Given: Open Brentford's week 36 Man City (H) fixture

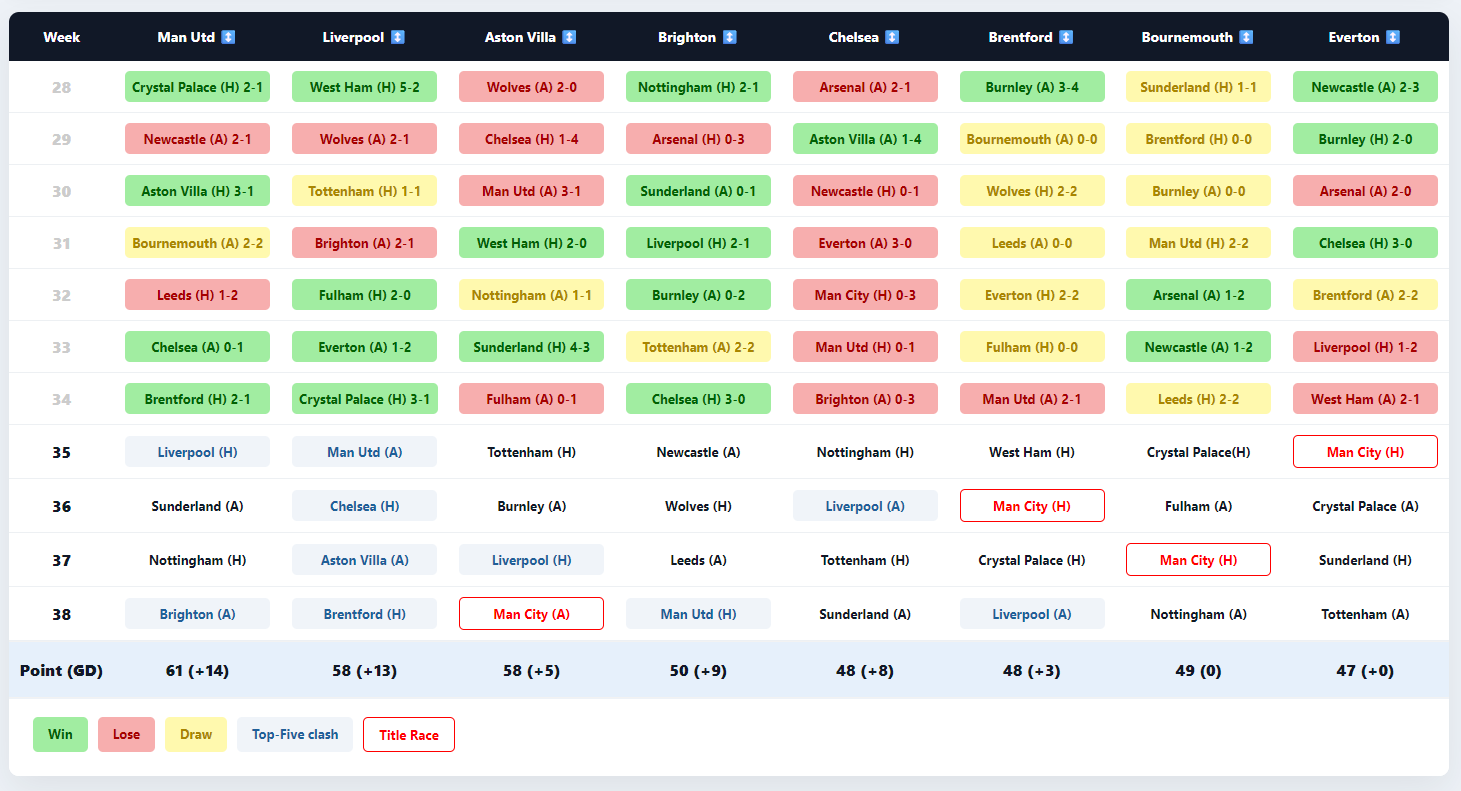Looking at the screenshot, I should pyautogui.click(x=1031, y=506).
